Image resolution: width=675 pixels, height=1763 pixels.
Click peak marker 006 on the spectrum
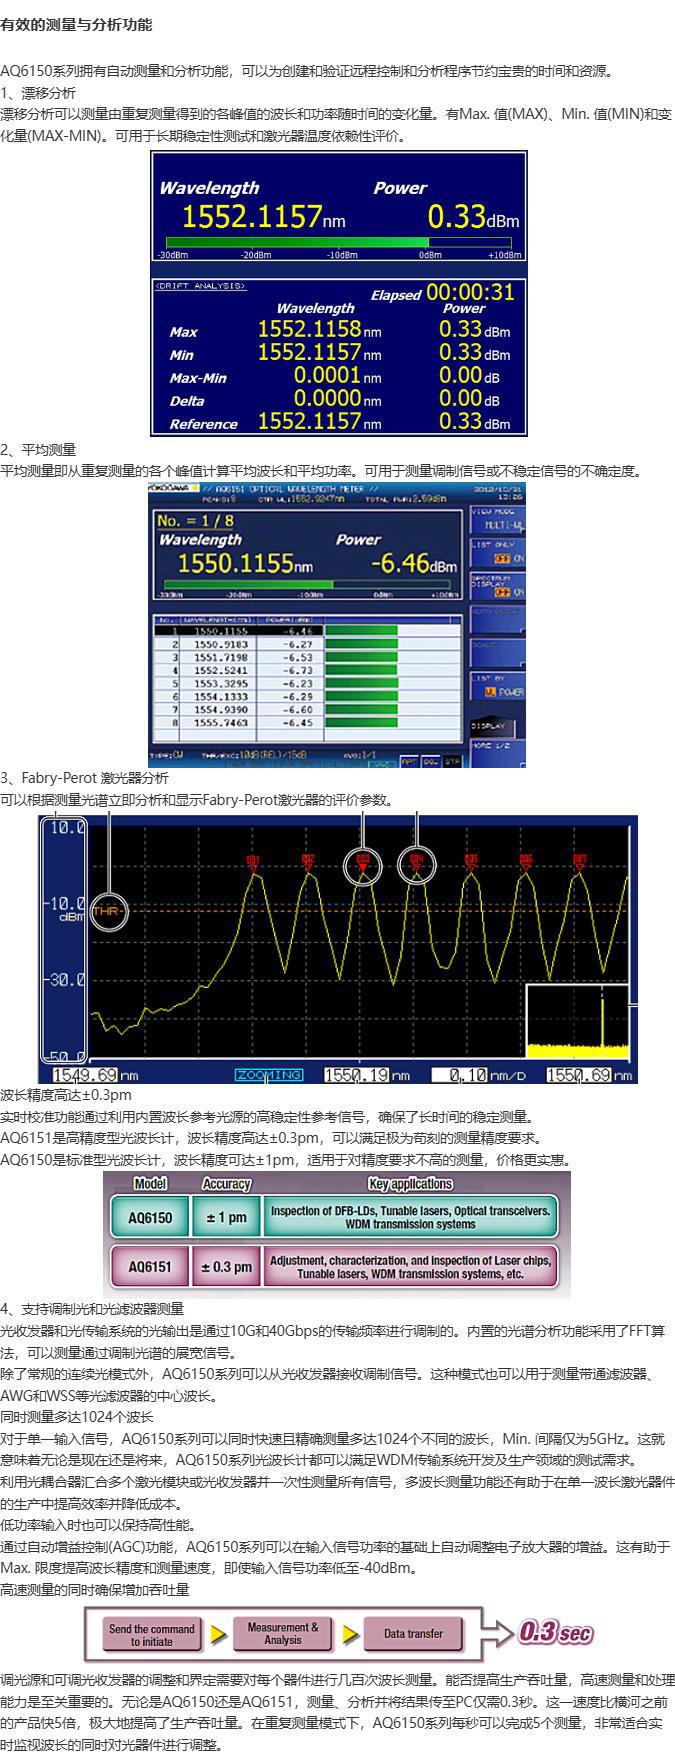(x=526, y=863)
